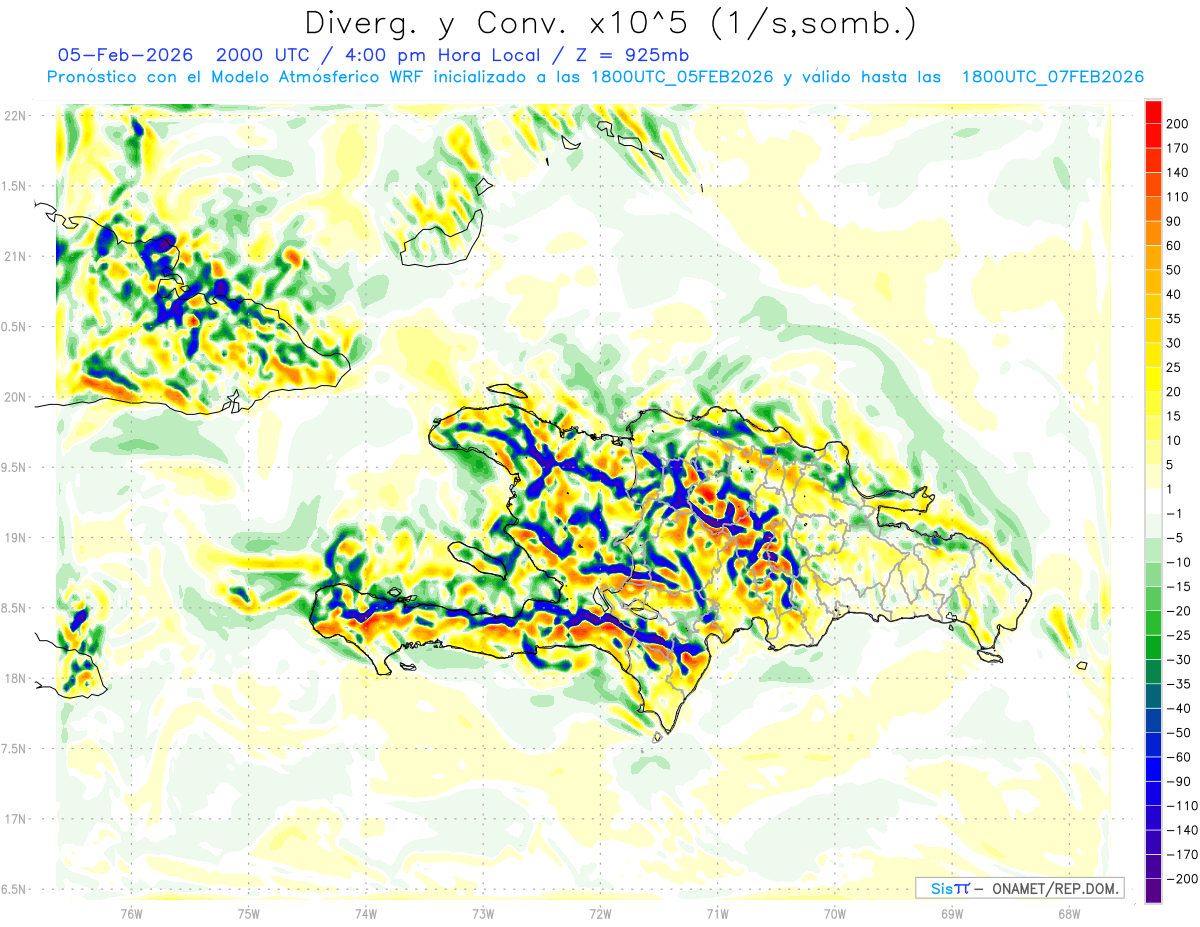Viewport: 1200px width, 927px height.
Task: Click the white swatch between 1 and -1
Action: 1154,501
